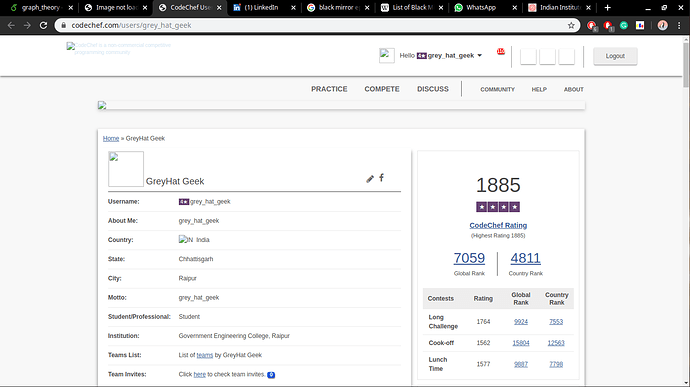This screenshot has width=690, height=387.
Task: Click the Government Engineering College, Raipur text
Action: tap(234, 336)
